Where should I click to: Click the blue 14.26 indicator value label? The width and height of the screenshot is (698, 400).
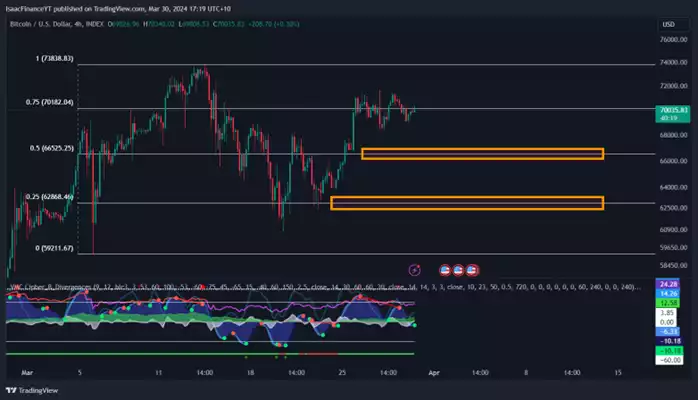coord(669,293)
